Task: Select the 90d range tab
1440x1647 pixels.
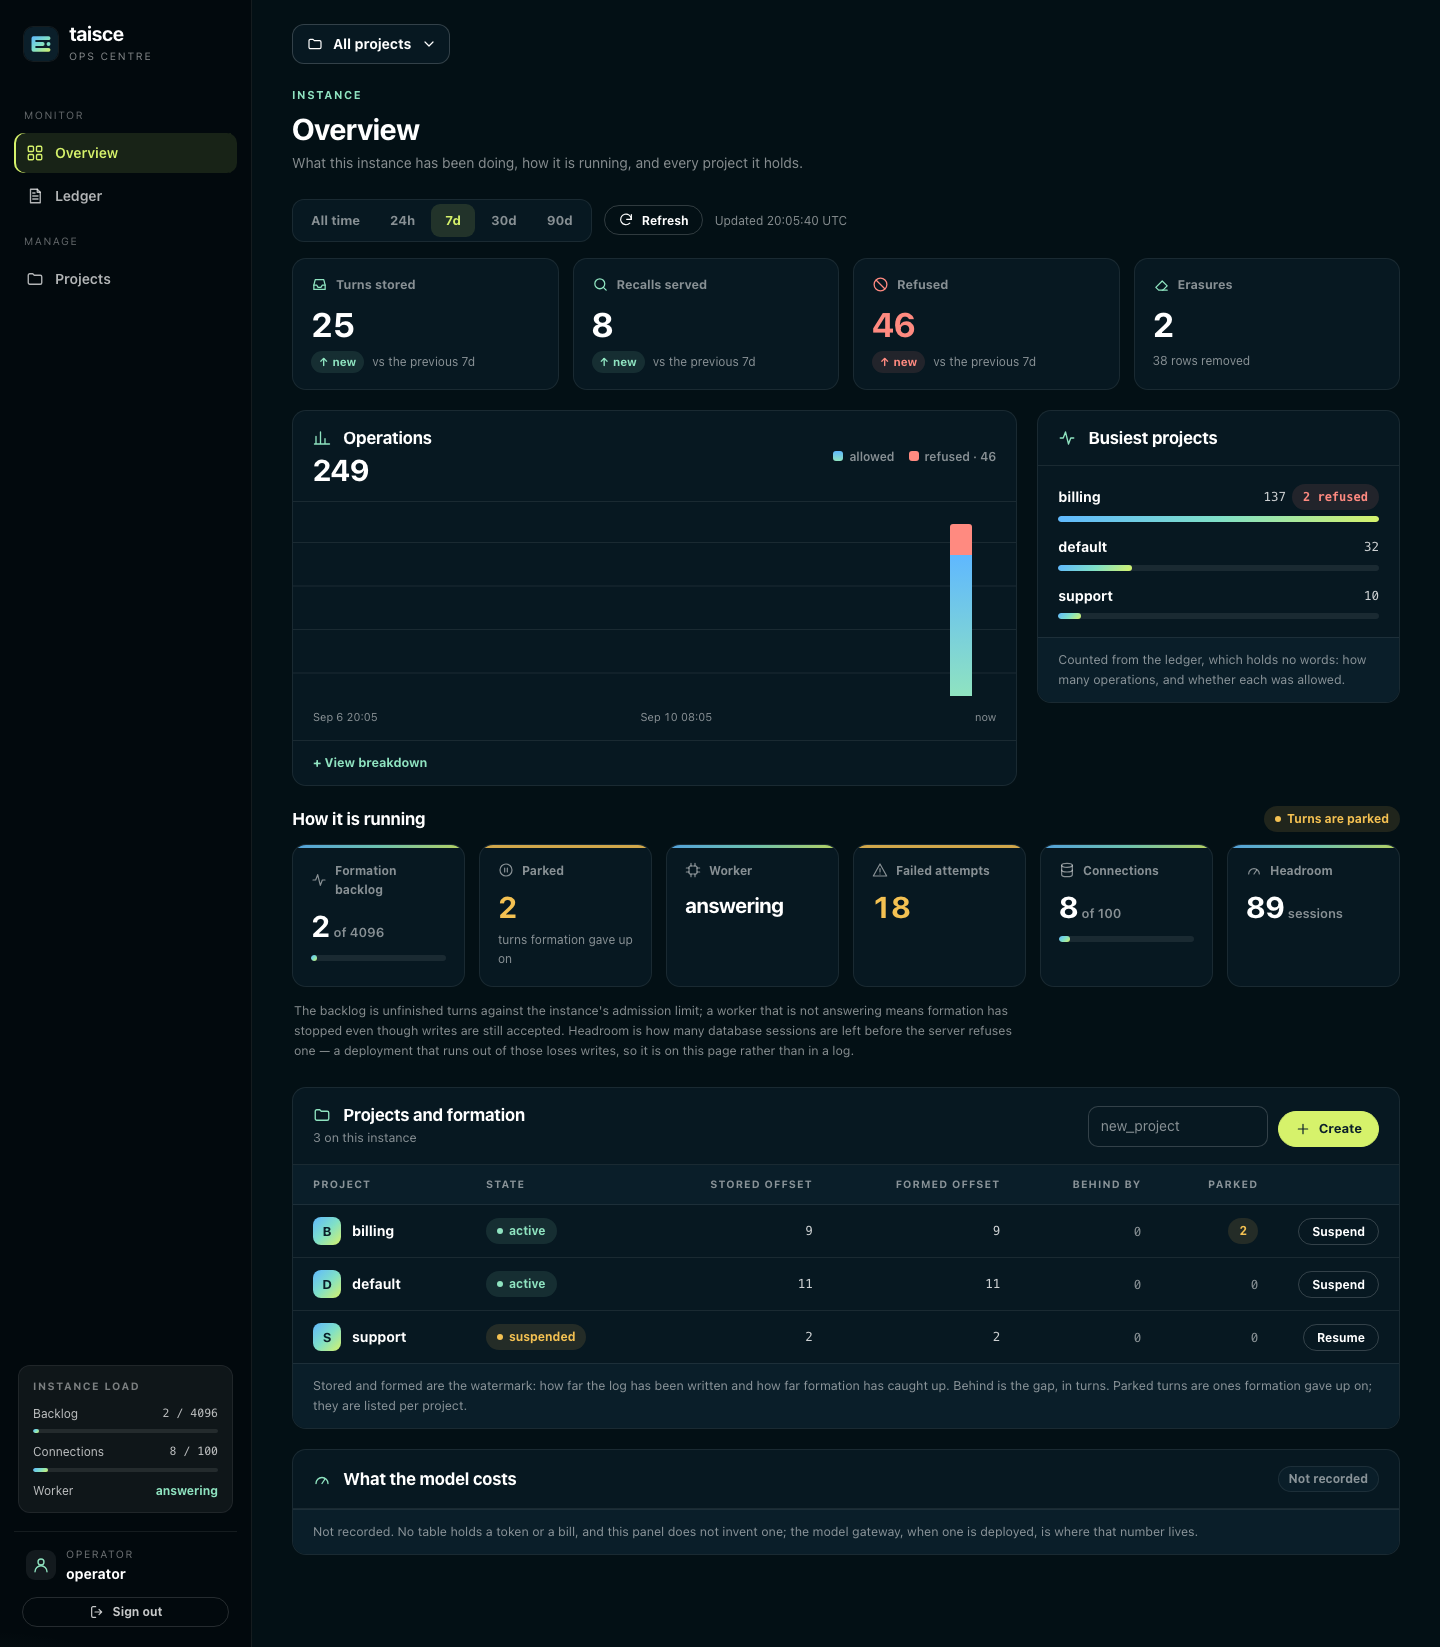Action: [560, 220]
